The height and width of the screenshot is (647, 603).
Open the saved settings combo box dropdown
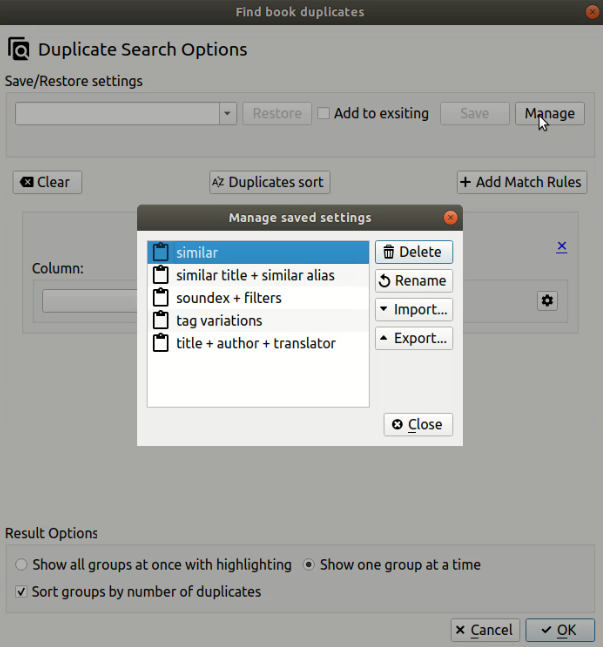tap(228, 113)
